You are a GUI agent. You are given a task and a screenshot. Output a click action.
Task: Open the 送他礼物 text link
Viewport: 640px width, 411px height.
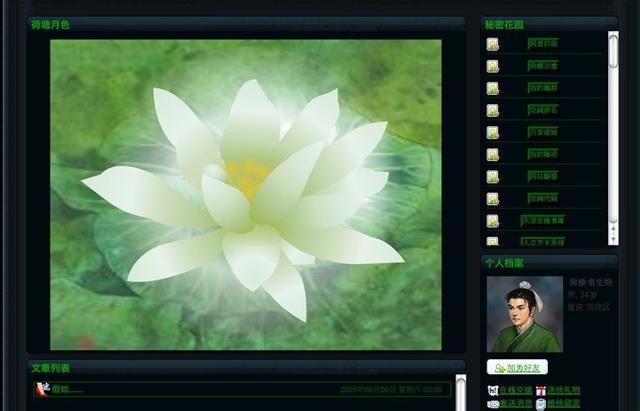[x=564, y=390]
